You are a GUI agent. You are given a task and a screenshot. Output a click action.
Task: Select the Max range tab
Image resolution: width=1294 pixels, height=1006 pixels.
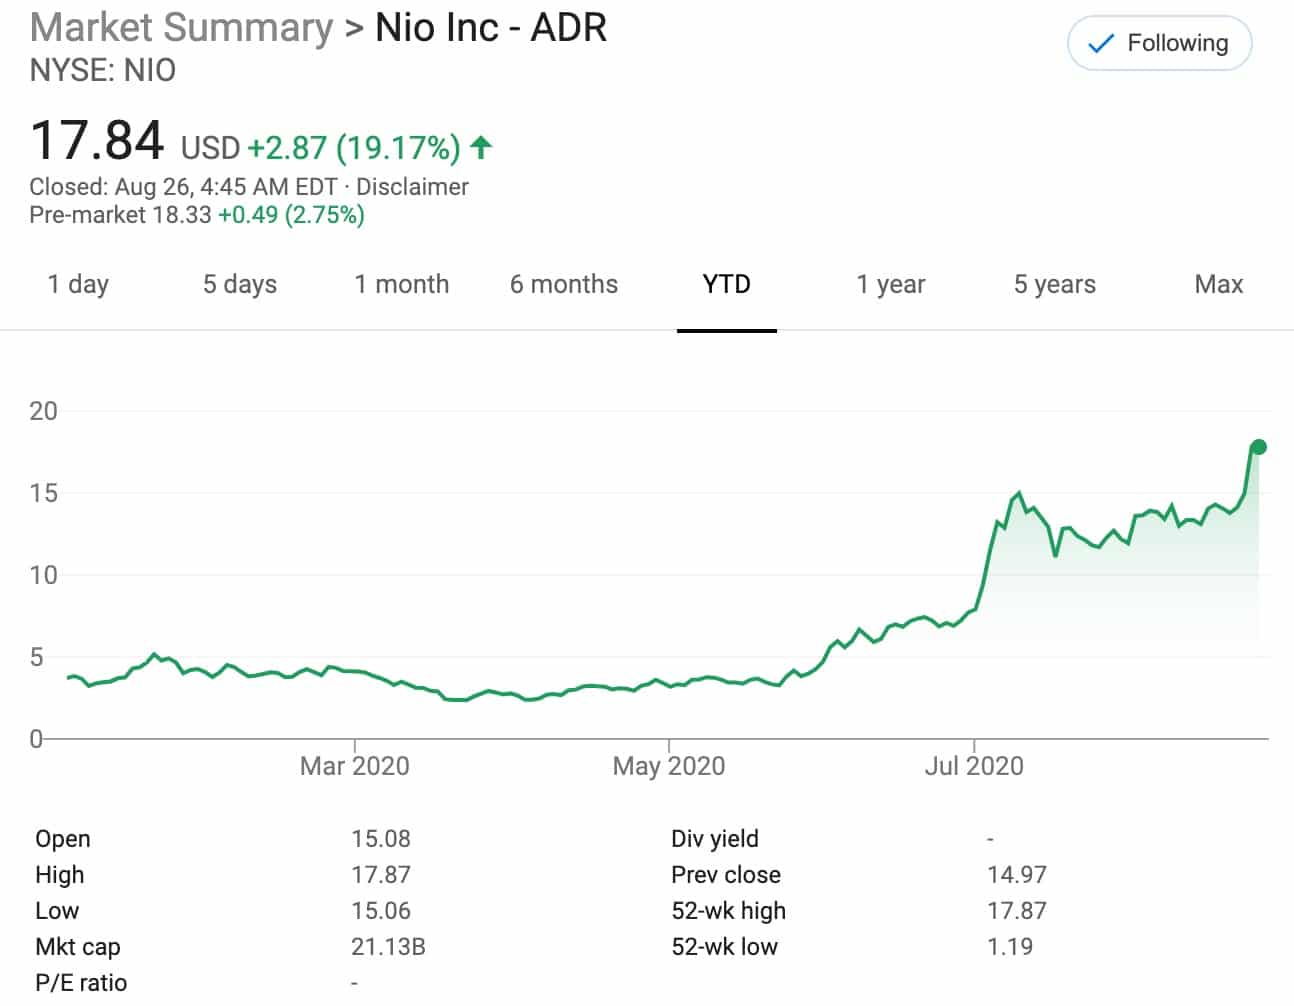coord(1219,285)
